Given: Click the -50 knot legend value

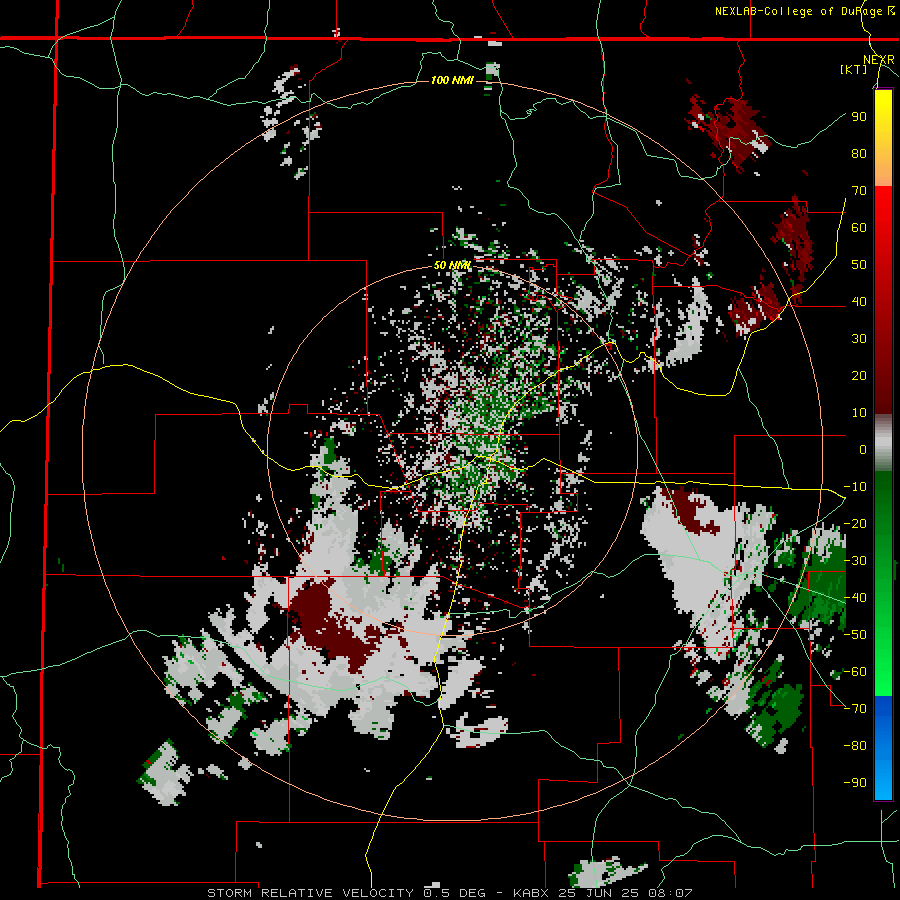Looking at the screenshot, I should (x=855, y=634).
